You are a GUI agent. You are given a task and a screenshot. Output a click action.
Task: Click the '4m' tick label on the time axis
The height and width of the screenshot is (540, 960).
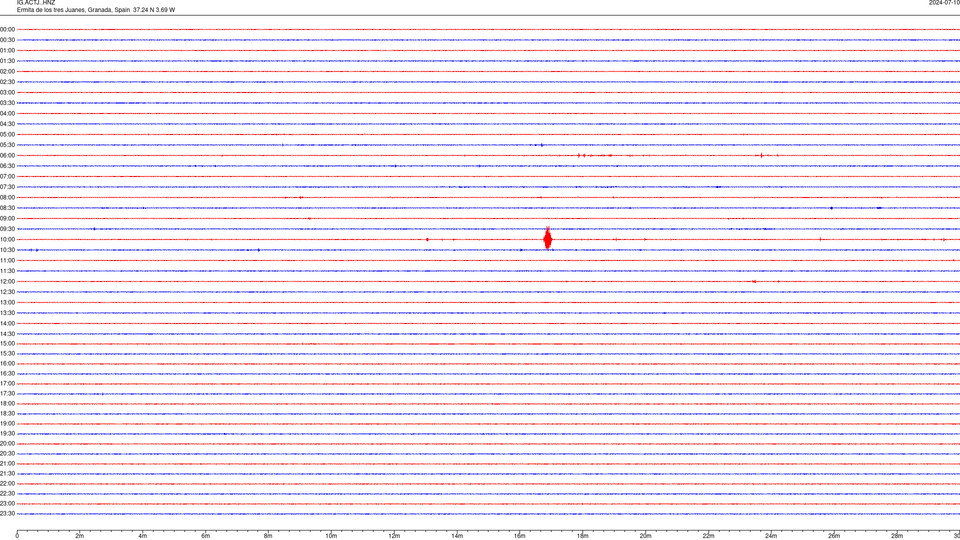143,536
